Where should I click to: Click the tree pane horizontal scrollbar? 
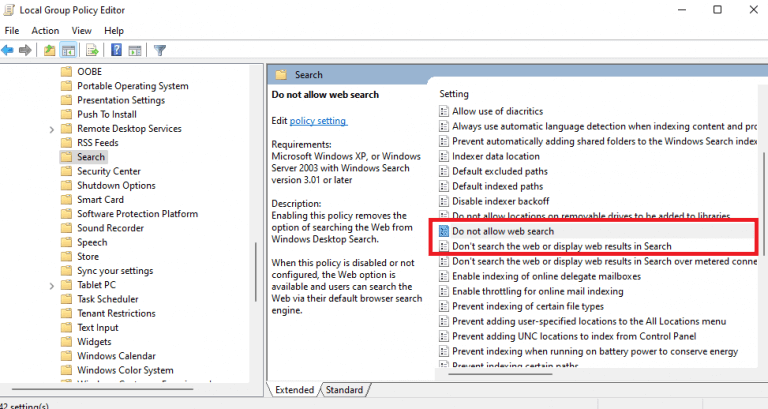(102, 389)
